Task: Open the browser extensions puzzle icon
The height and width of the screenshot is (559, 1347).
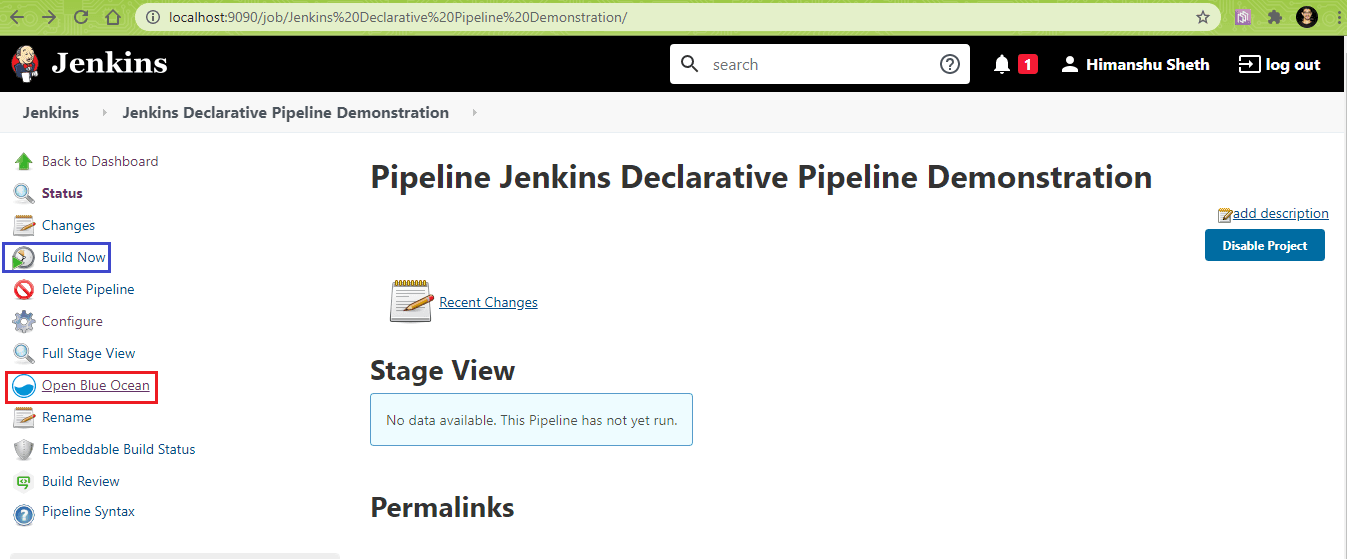Action: 1274,17
